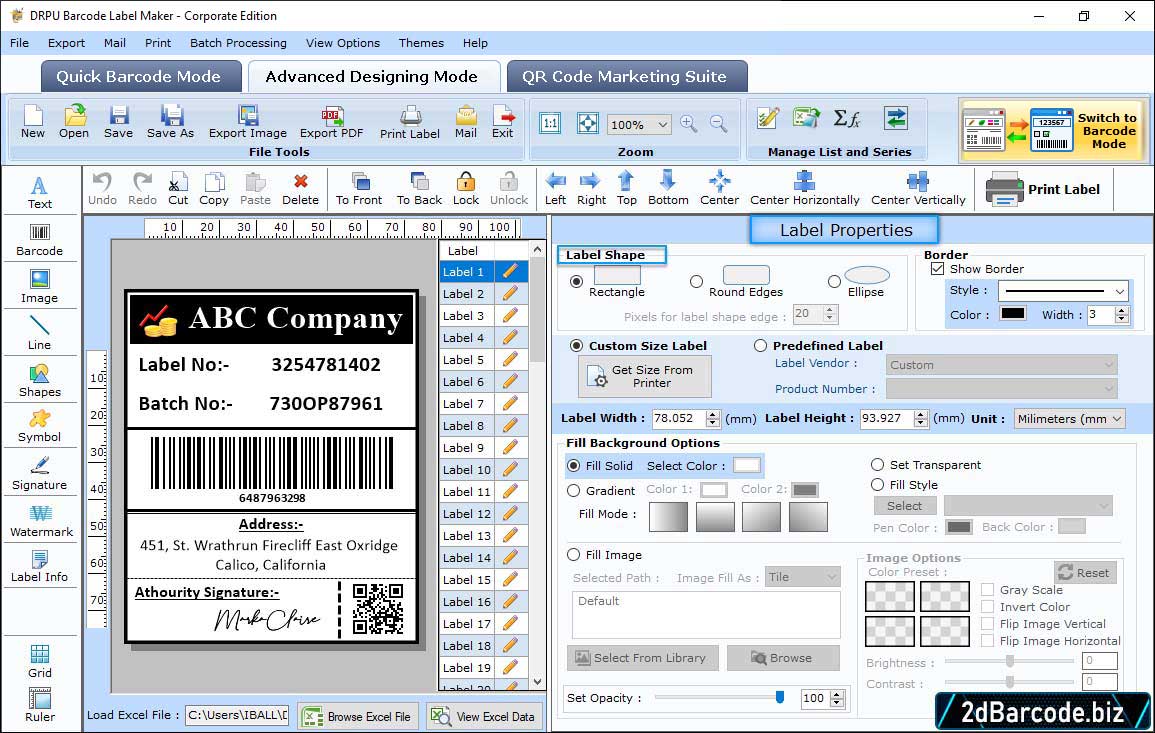Increase the Label Width stepper
Screen dimensions: 1155x733
tap(712, 414)
